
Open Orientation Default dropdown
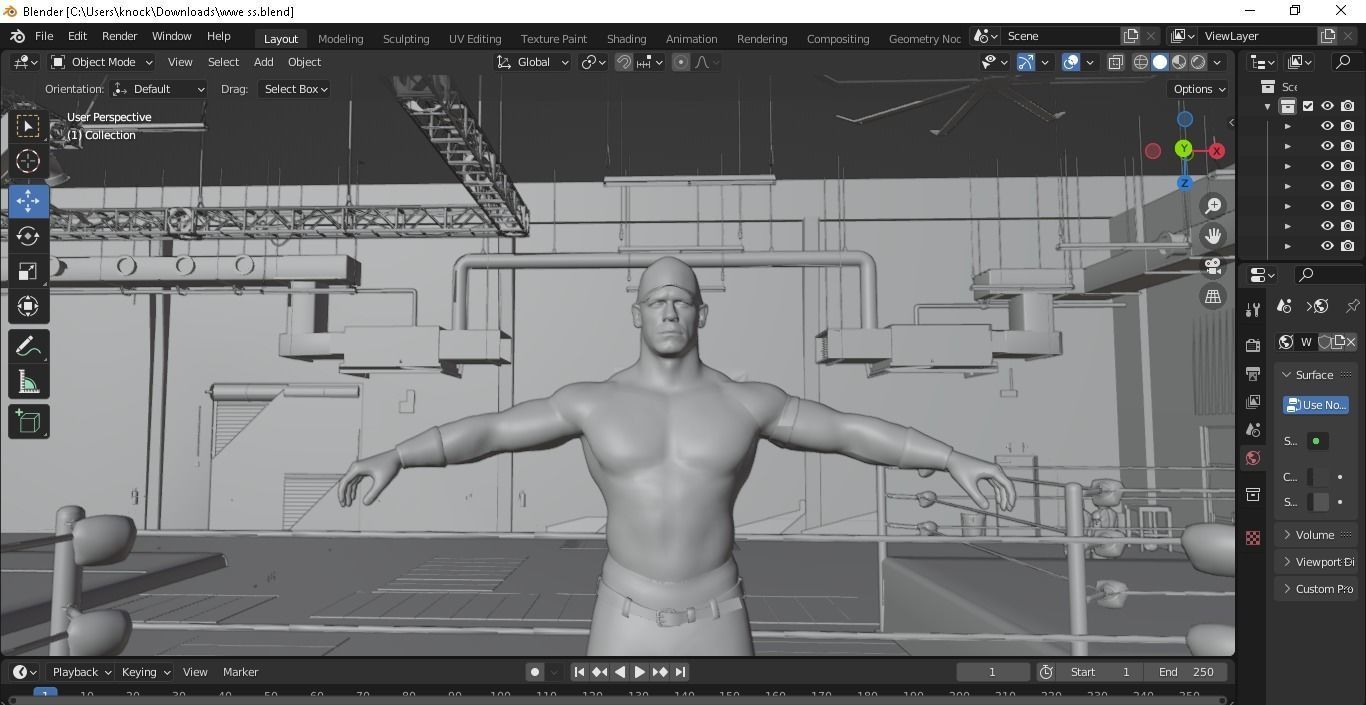pos(159,89)
